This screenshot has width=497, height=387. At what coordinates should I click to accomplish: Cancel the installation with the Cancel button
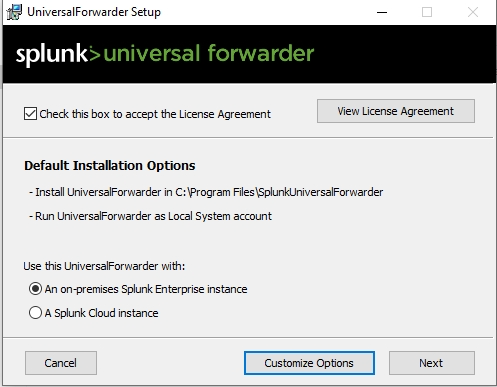coord(61,363)
